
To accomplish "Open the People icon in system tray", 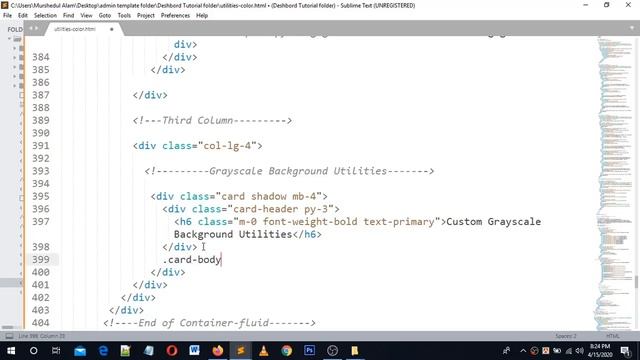I will coord(506,351).
